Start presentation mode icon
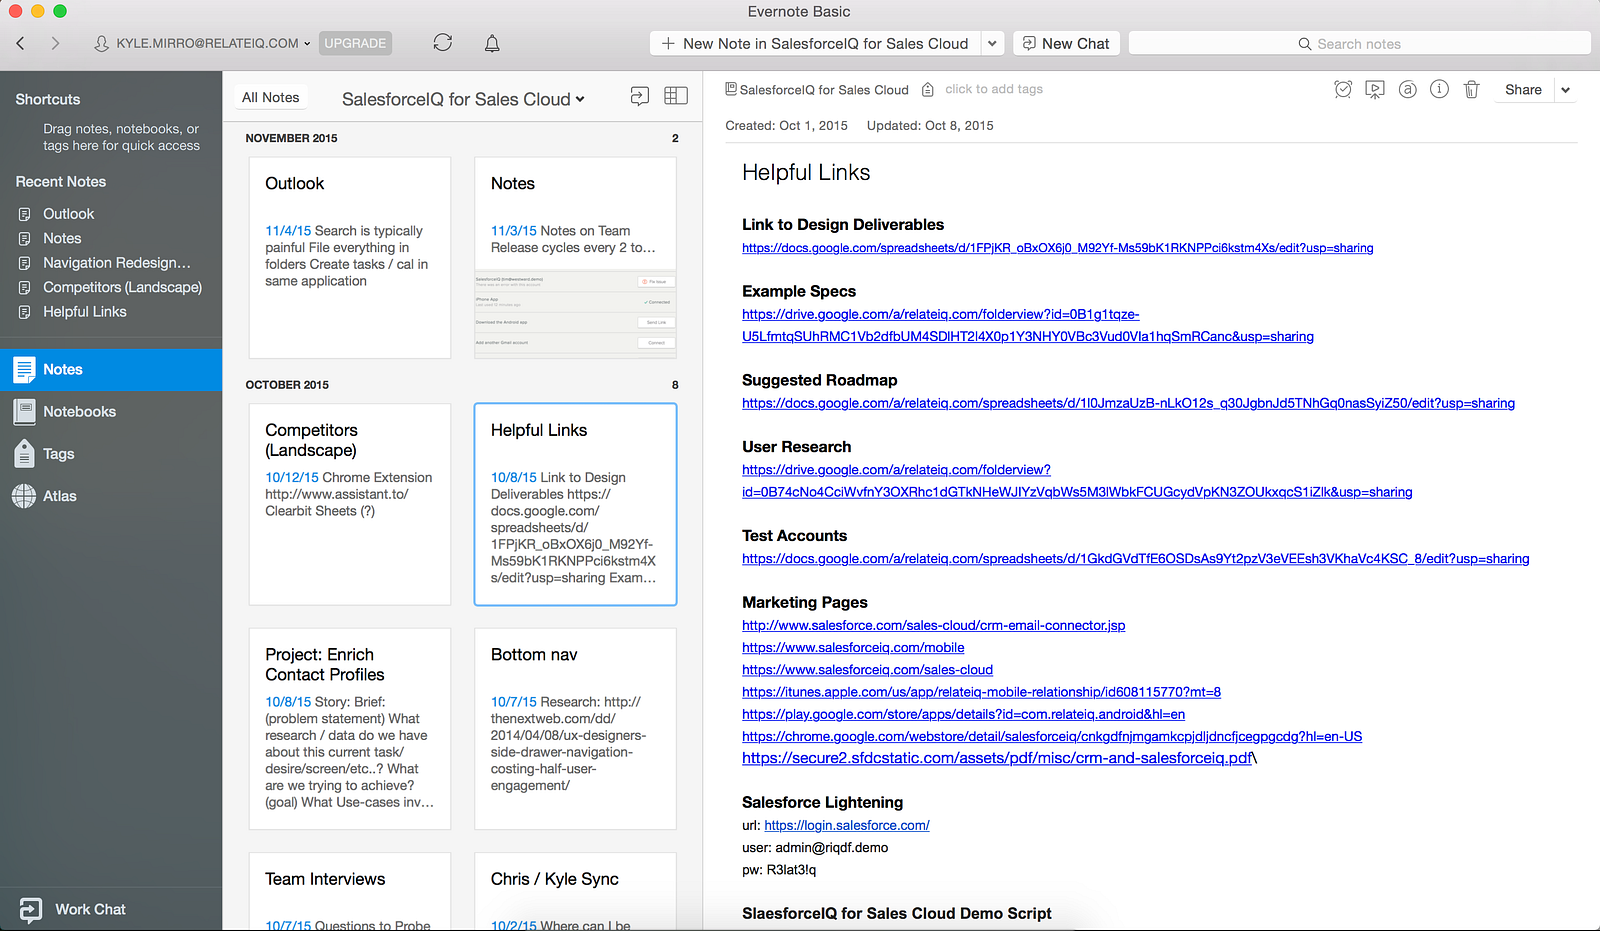Screen dimensions: 1600x931 click(x=1375, y=89)
